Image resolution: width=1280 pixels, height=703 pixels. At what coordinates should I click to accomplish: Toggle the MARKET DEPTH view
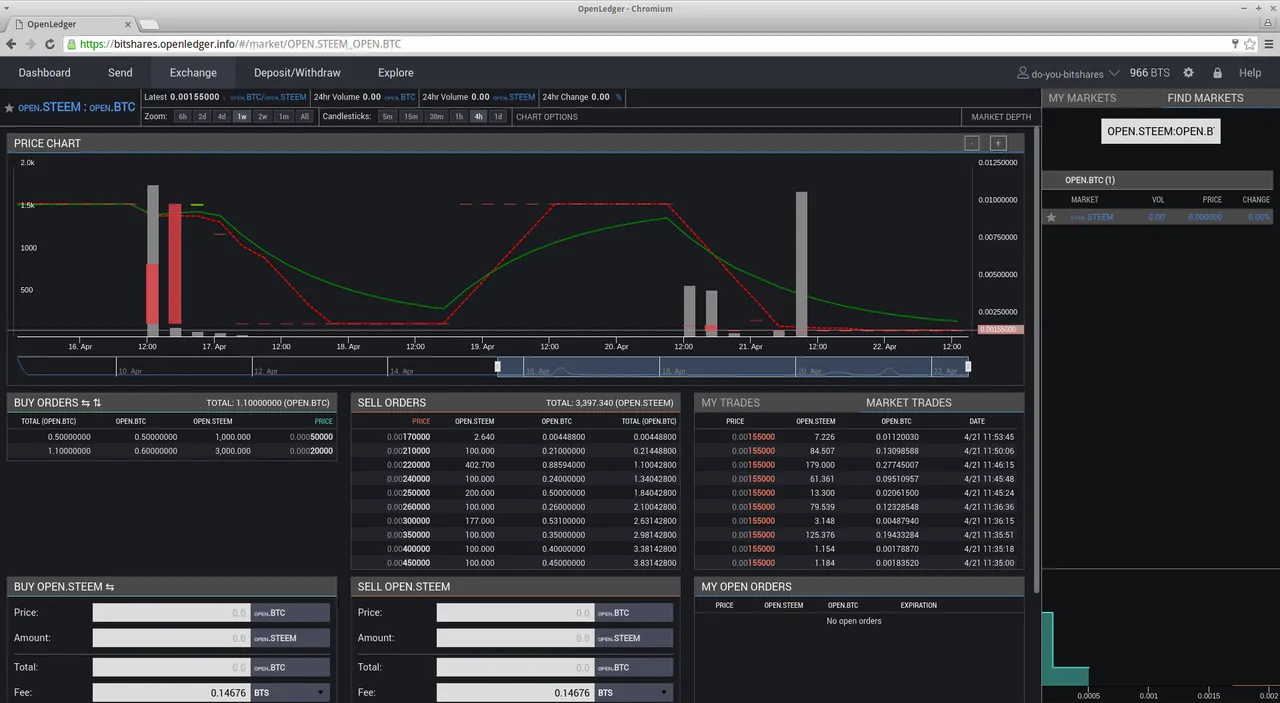click(x=1001, y=117)
